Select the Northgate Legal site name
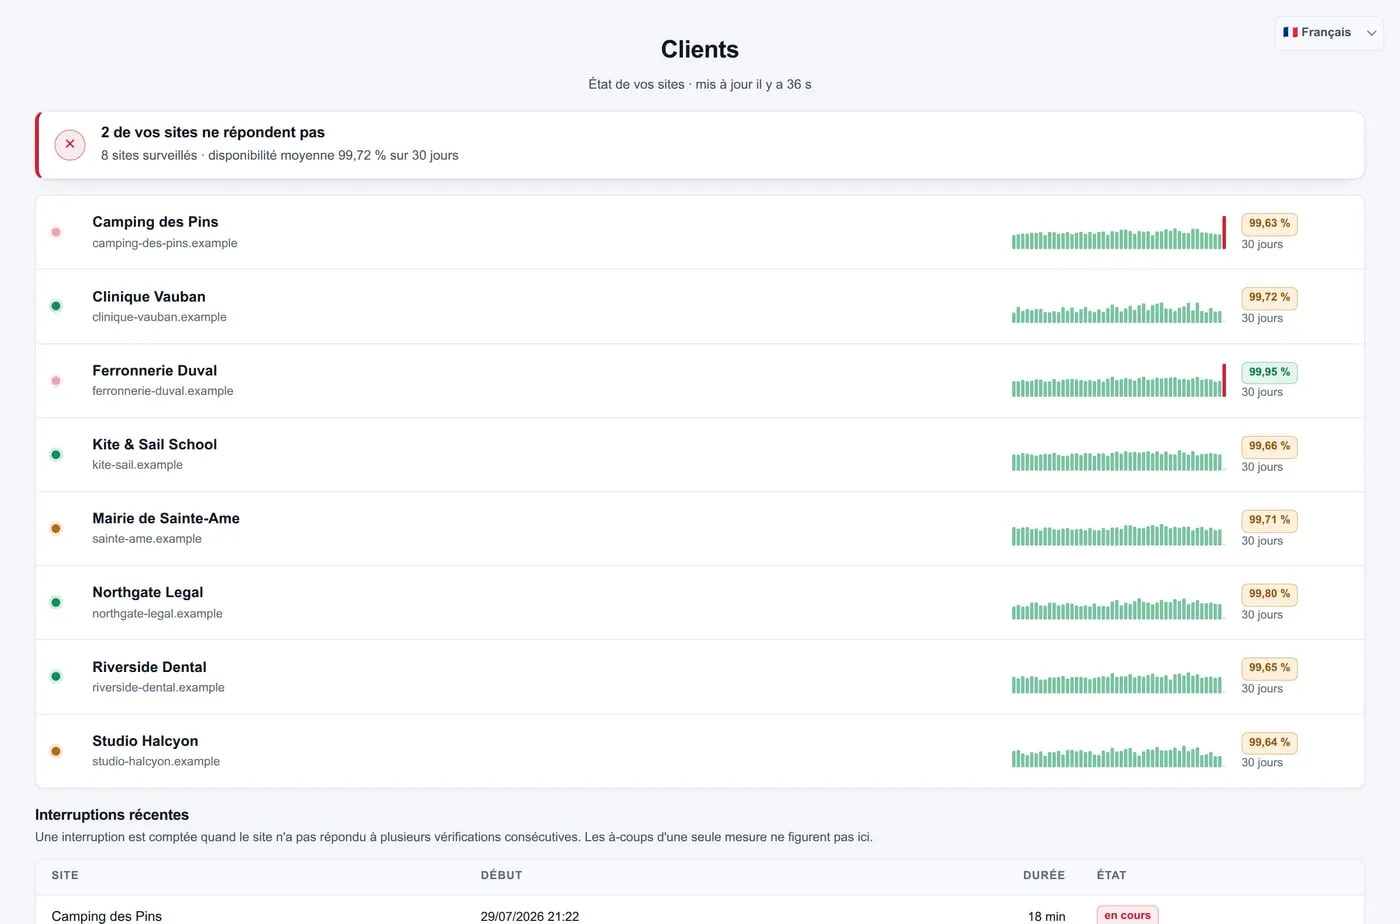Image resolution: width=1400 pixels, height=924 pixels. point(148,592)
